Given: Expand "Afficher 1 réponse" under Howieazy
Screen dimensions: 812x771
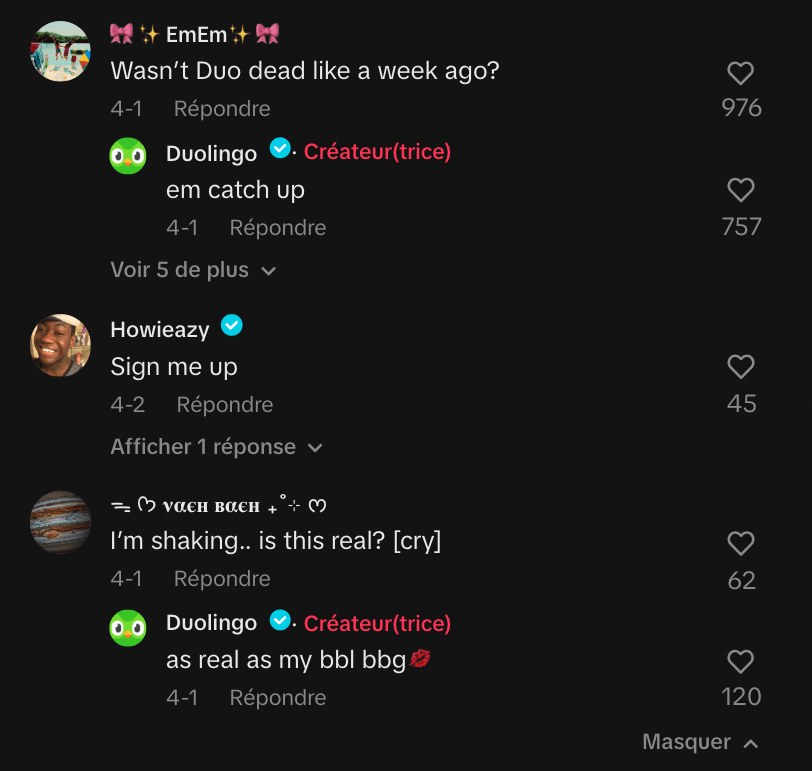Looking at the screenshot, I should (x=216, y=447).
